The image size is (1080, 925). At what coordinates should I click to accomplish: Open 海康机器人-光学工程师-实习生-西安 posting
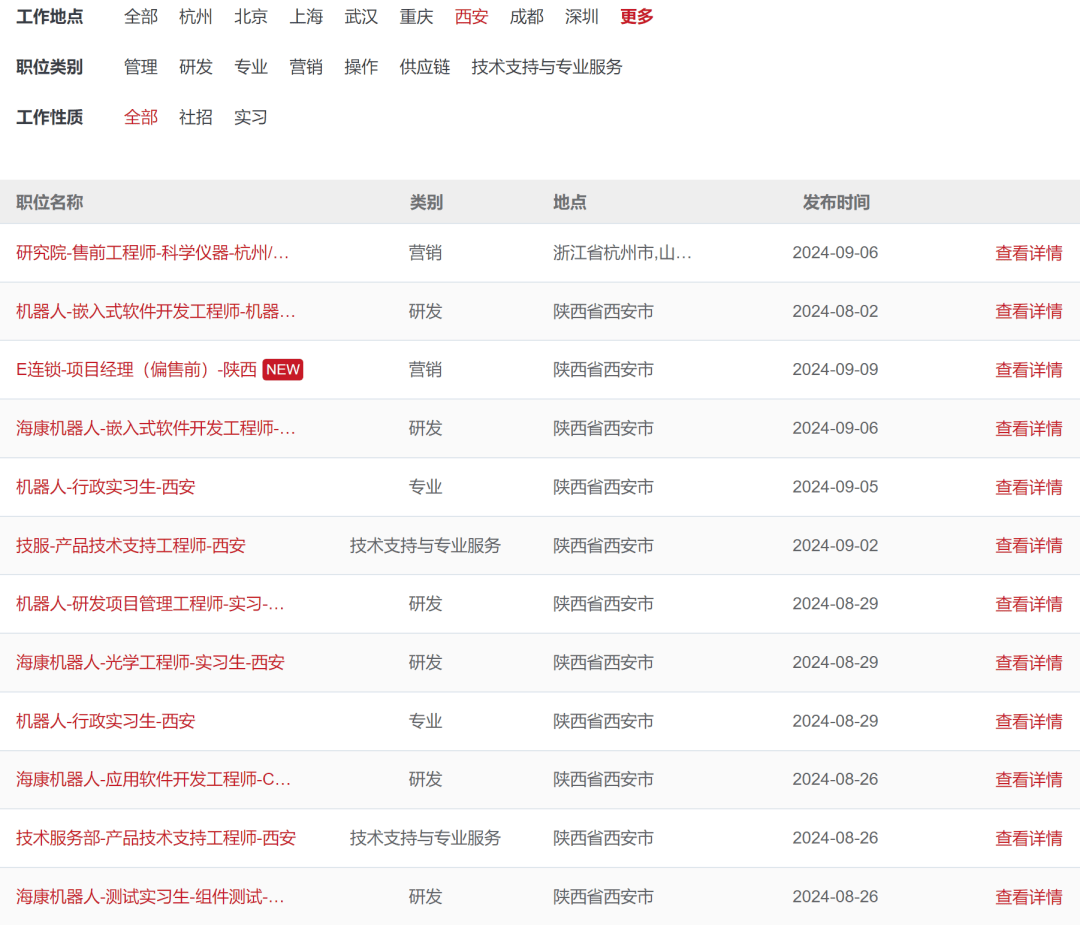pyautogui.click(x=150, y=663)
